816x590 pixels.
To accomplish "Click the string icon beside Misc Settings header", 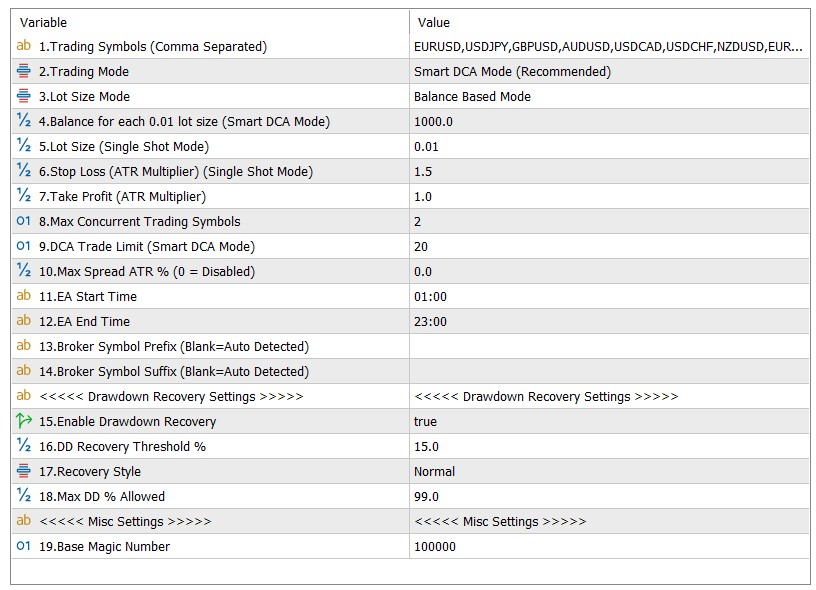I will pyautogui.click(x=23, y=520).
